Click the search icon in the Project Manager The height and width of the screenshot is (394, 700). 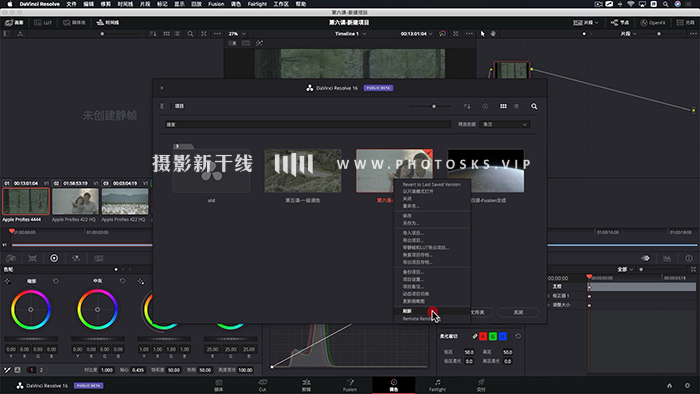[534, 106]
